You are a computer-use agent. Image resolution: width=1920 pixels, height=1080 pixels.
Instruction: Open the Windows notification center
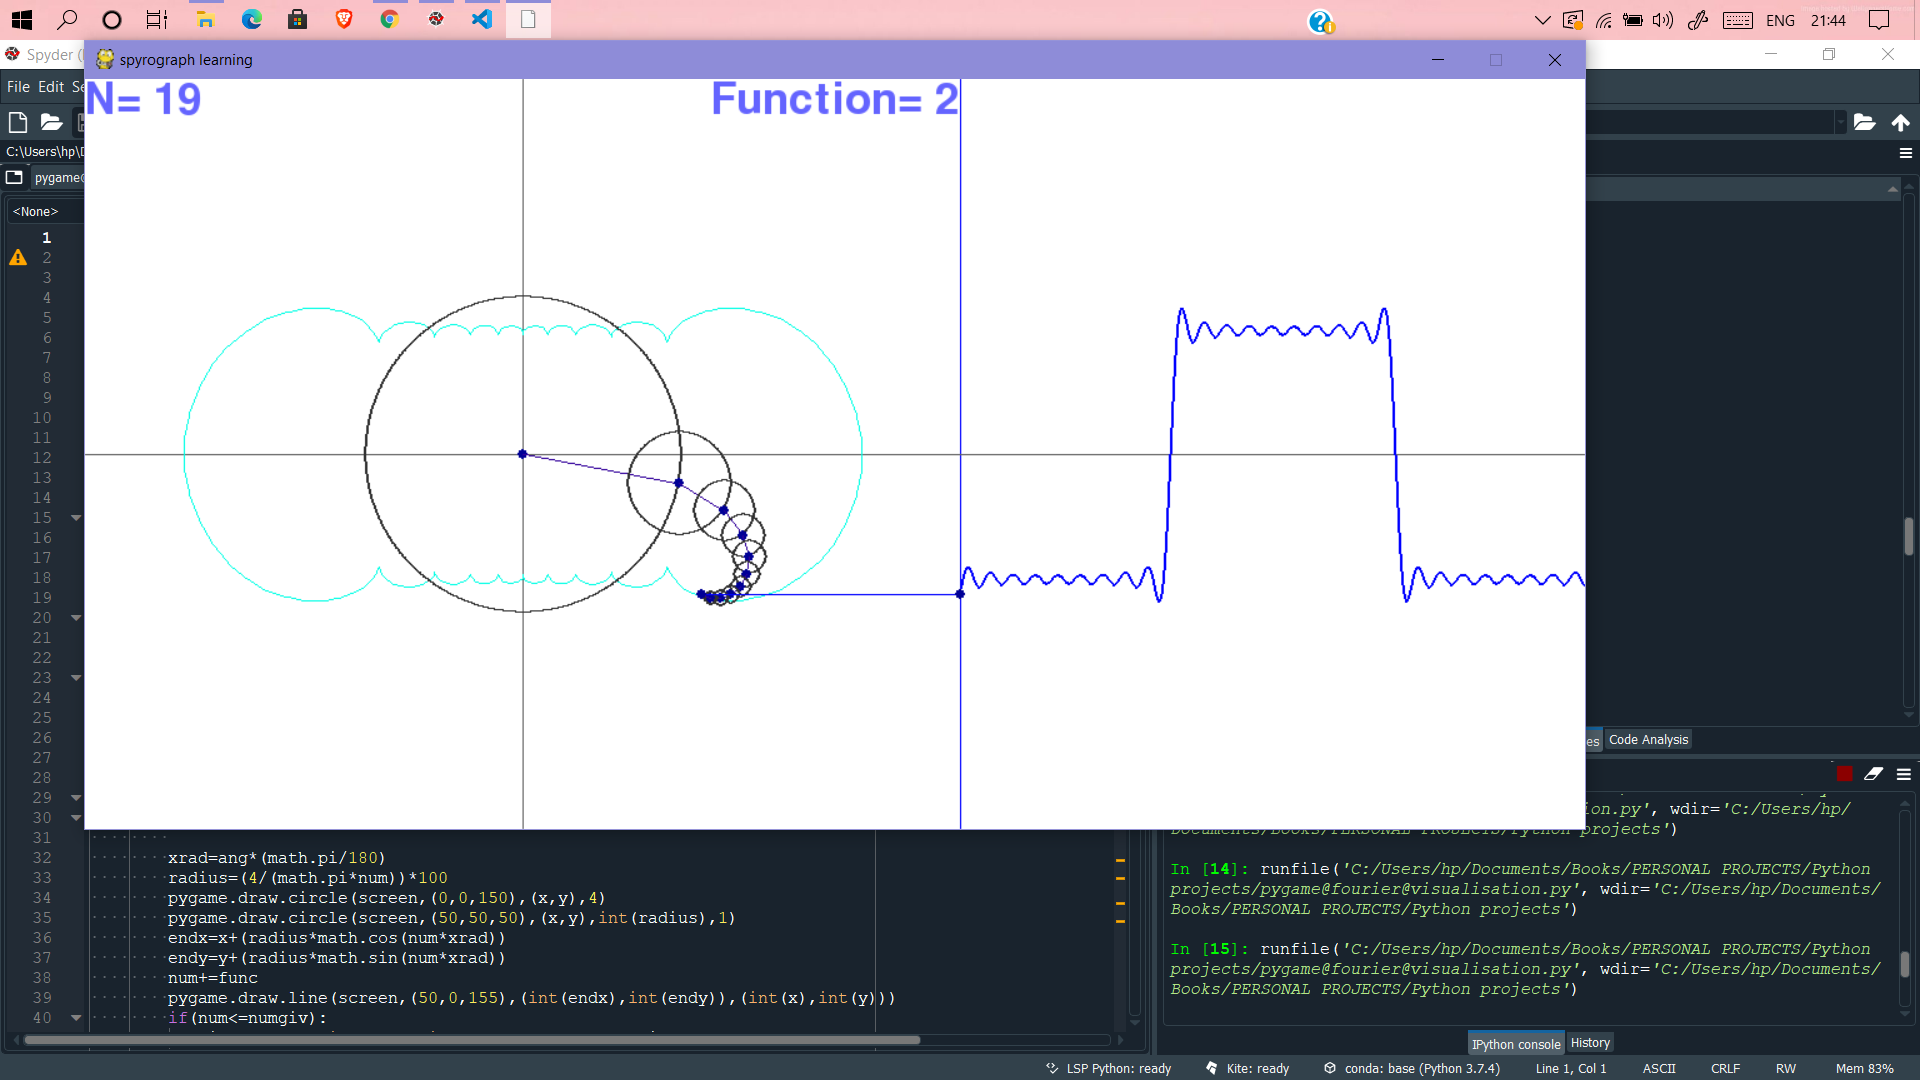tap(1879, 20)
